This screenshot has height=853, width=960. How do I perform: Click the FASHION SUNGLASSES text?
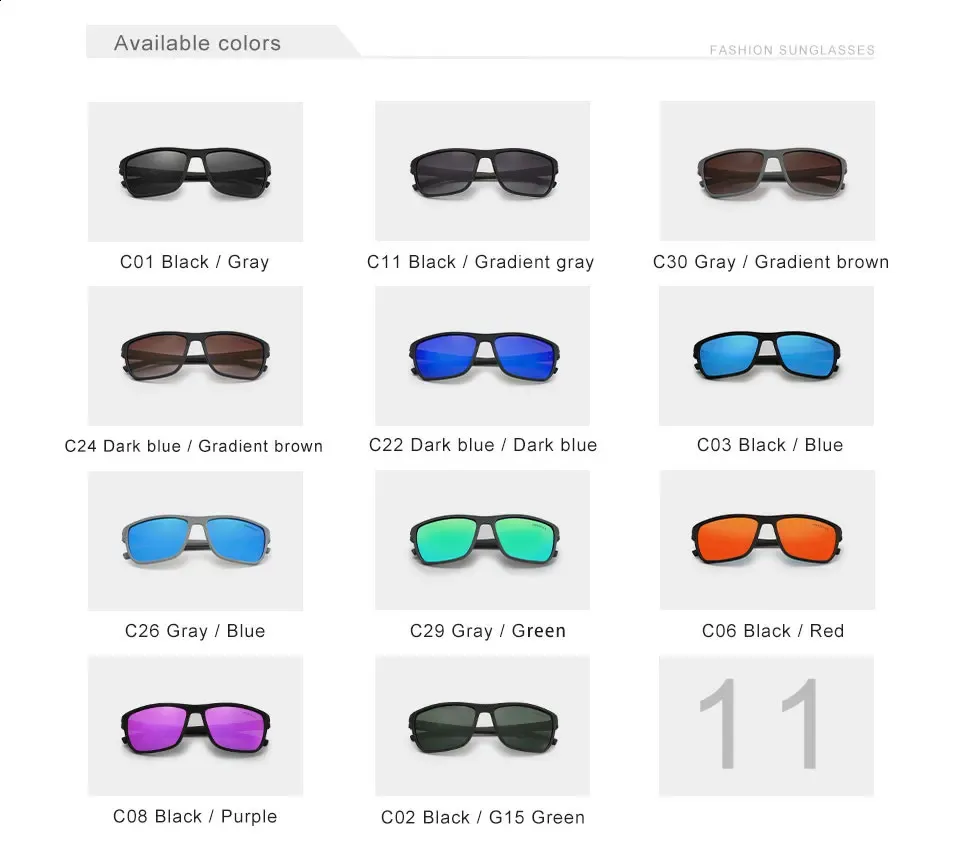(792, 50)
